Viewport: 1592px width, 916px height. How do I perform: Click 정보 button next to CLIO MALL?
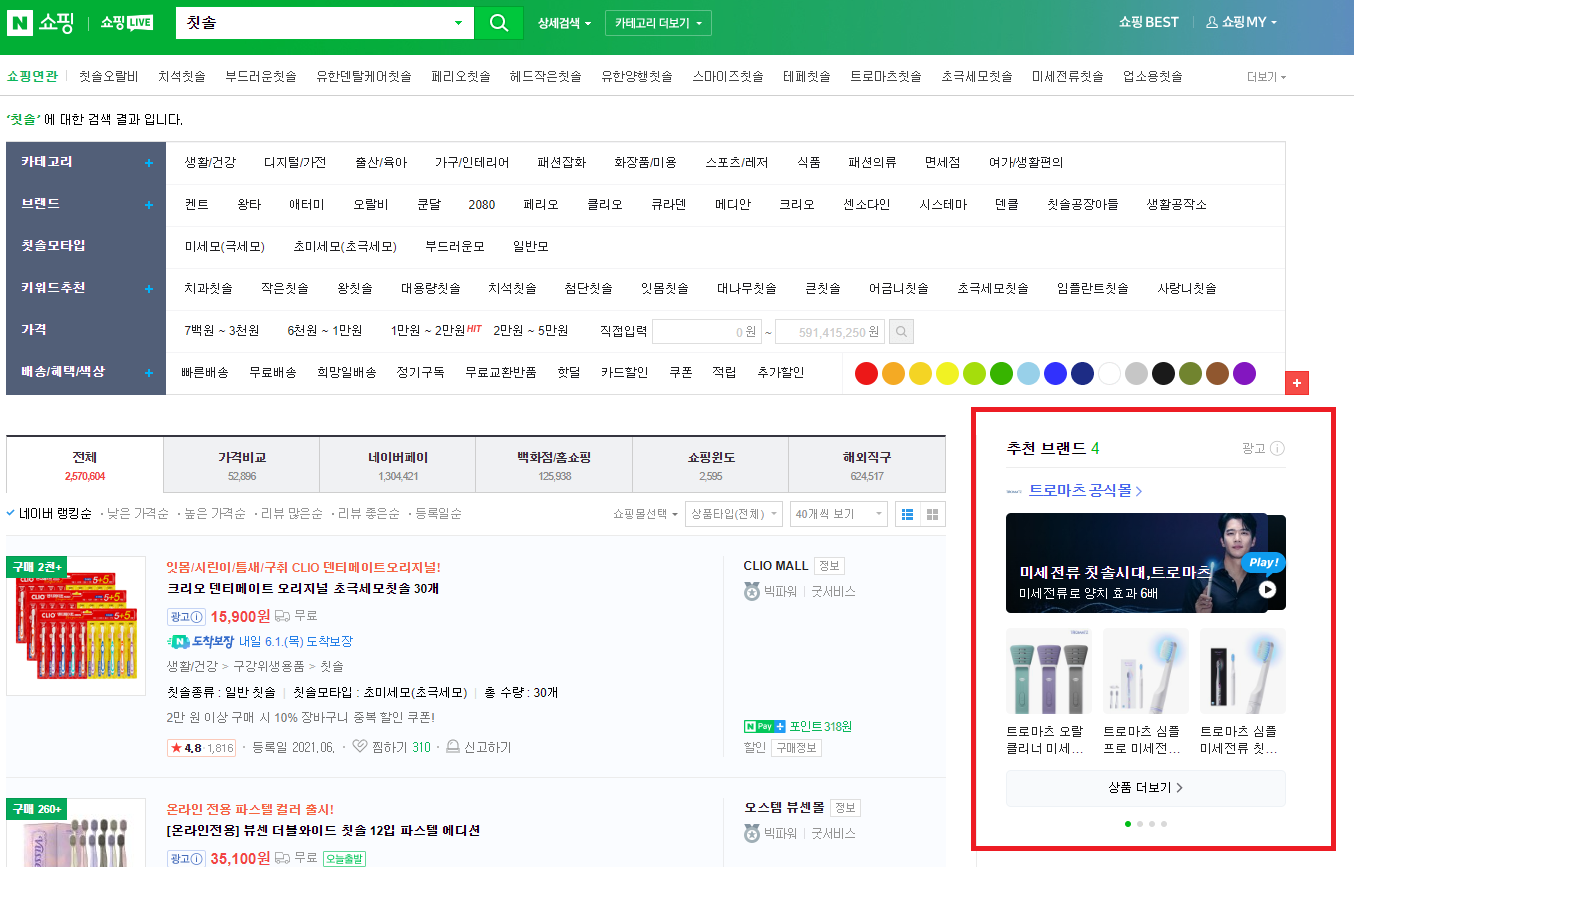(829, 566)
